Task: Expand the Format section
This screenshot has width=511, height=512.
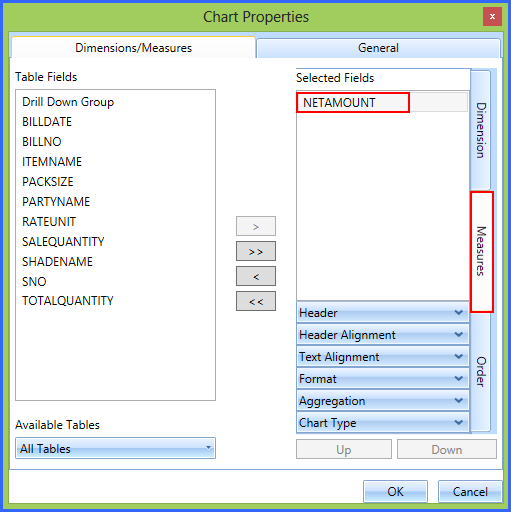Action: [x=383, y=379]
